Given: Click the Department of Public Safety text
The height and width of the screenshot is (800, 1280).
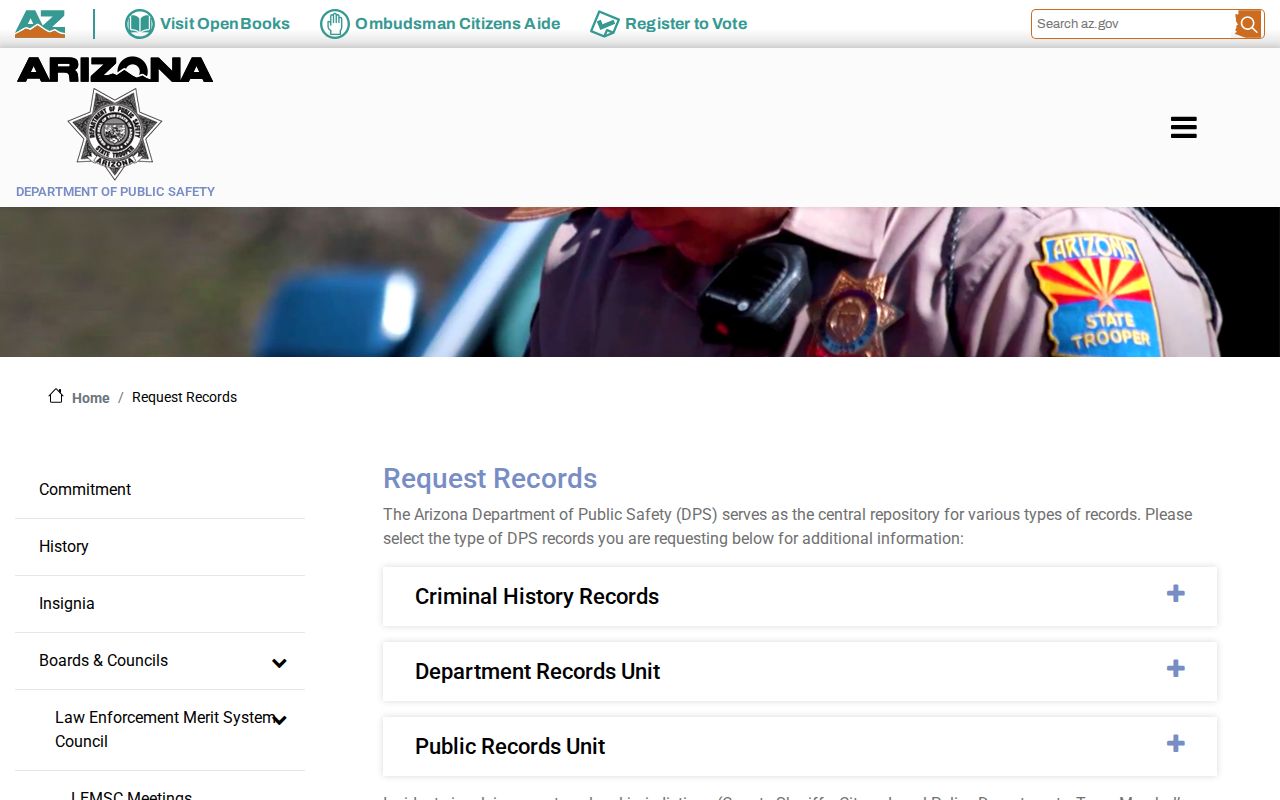Looking at the screenshot, I should pos(115,191).
